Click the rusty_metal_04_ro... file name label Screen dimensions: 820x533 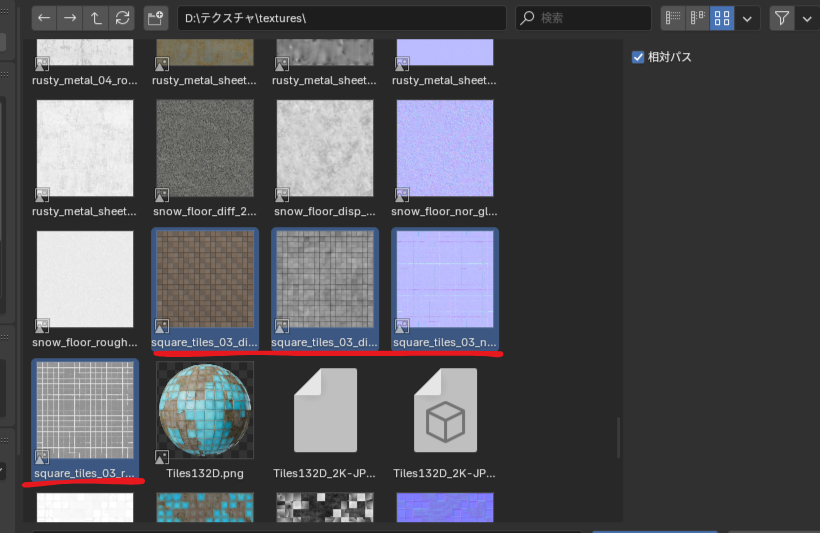click(x=85, y=80)
